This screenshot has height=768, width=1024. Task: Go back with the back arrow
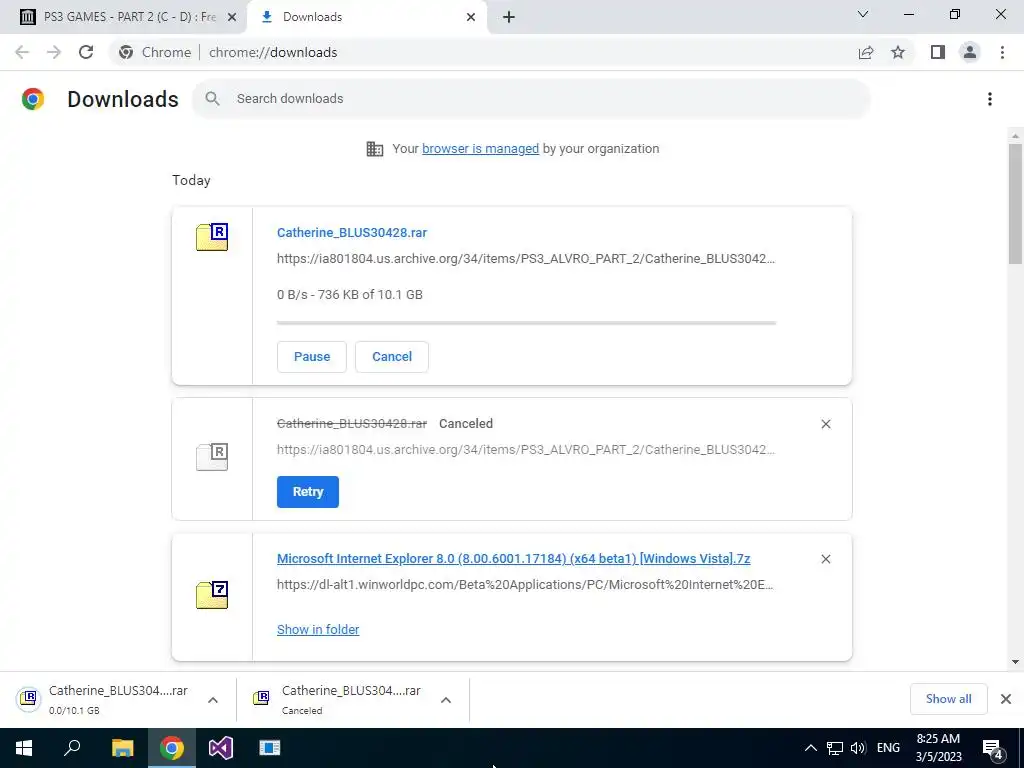point(22,52)
